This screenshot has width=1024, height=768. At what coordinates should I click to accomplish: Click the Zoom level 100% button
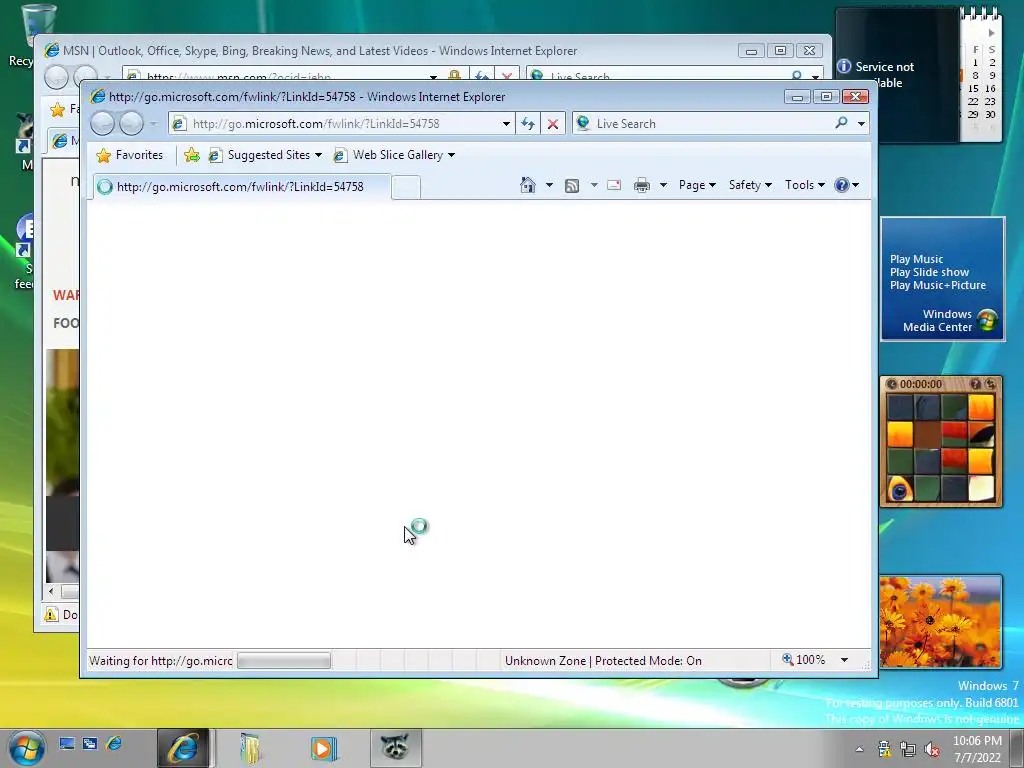click(804, 660)
